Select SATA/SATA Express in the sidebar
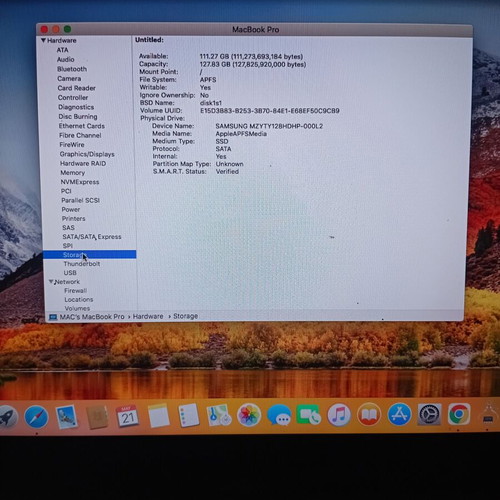The width and height of the screenshot is (500, 500). (92, 237)
